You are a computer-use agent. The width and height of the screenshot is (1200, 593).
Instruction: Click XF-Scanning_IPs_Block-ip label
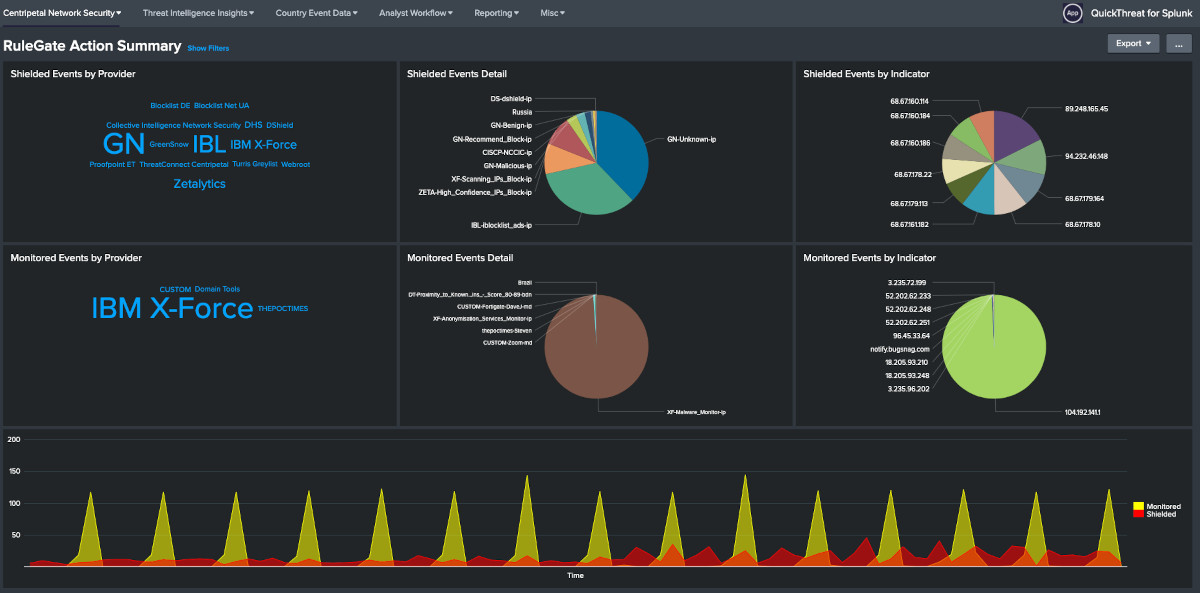click(491, 178)
